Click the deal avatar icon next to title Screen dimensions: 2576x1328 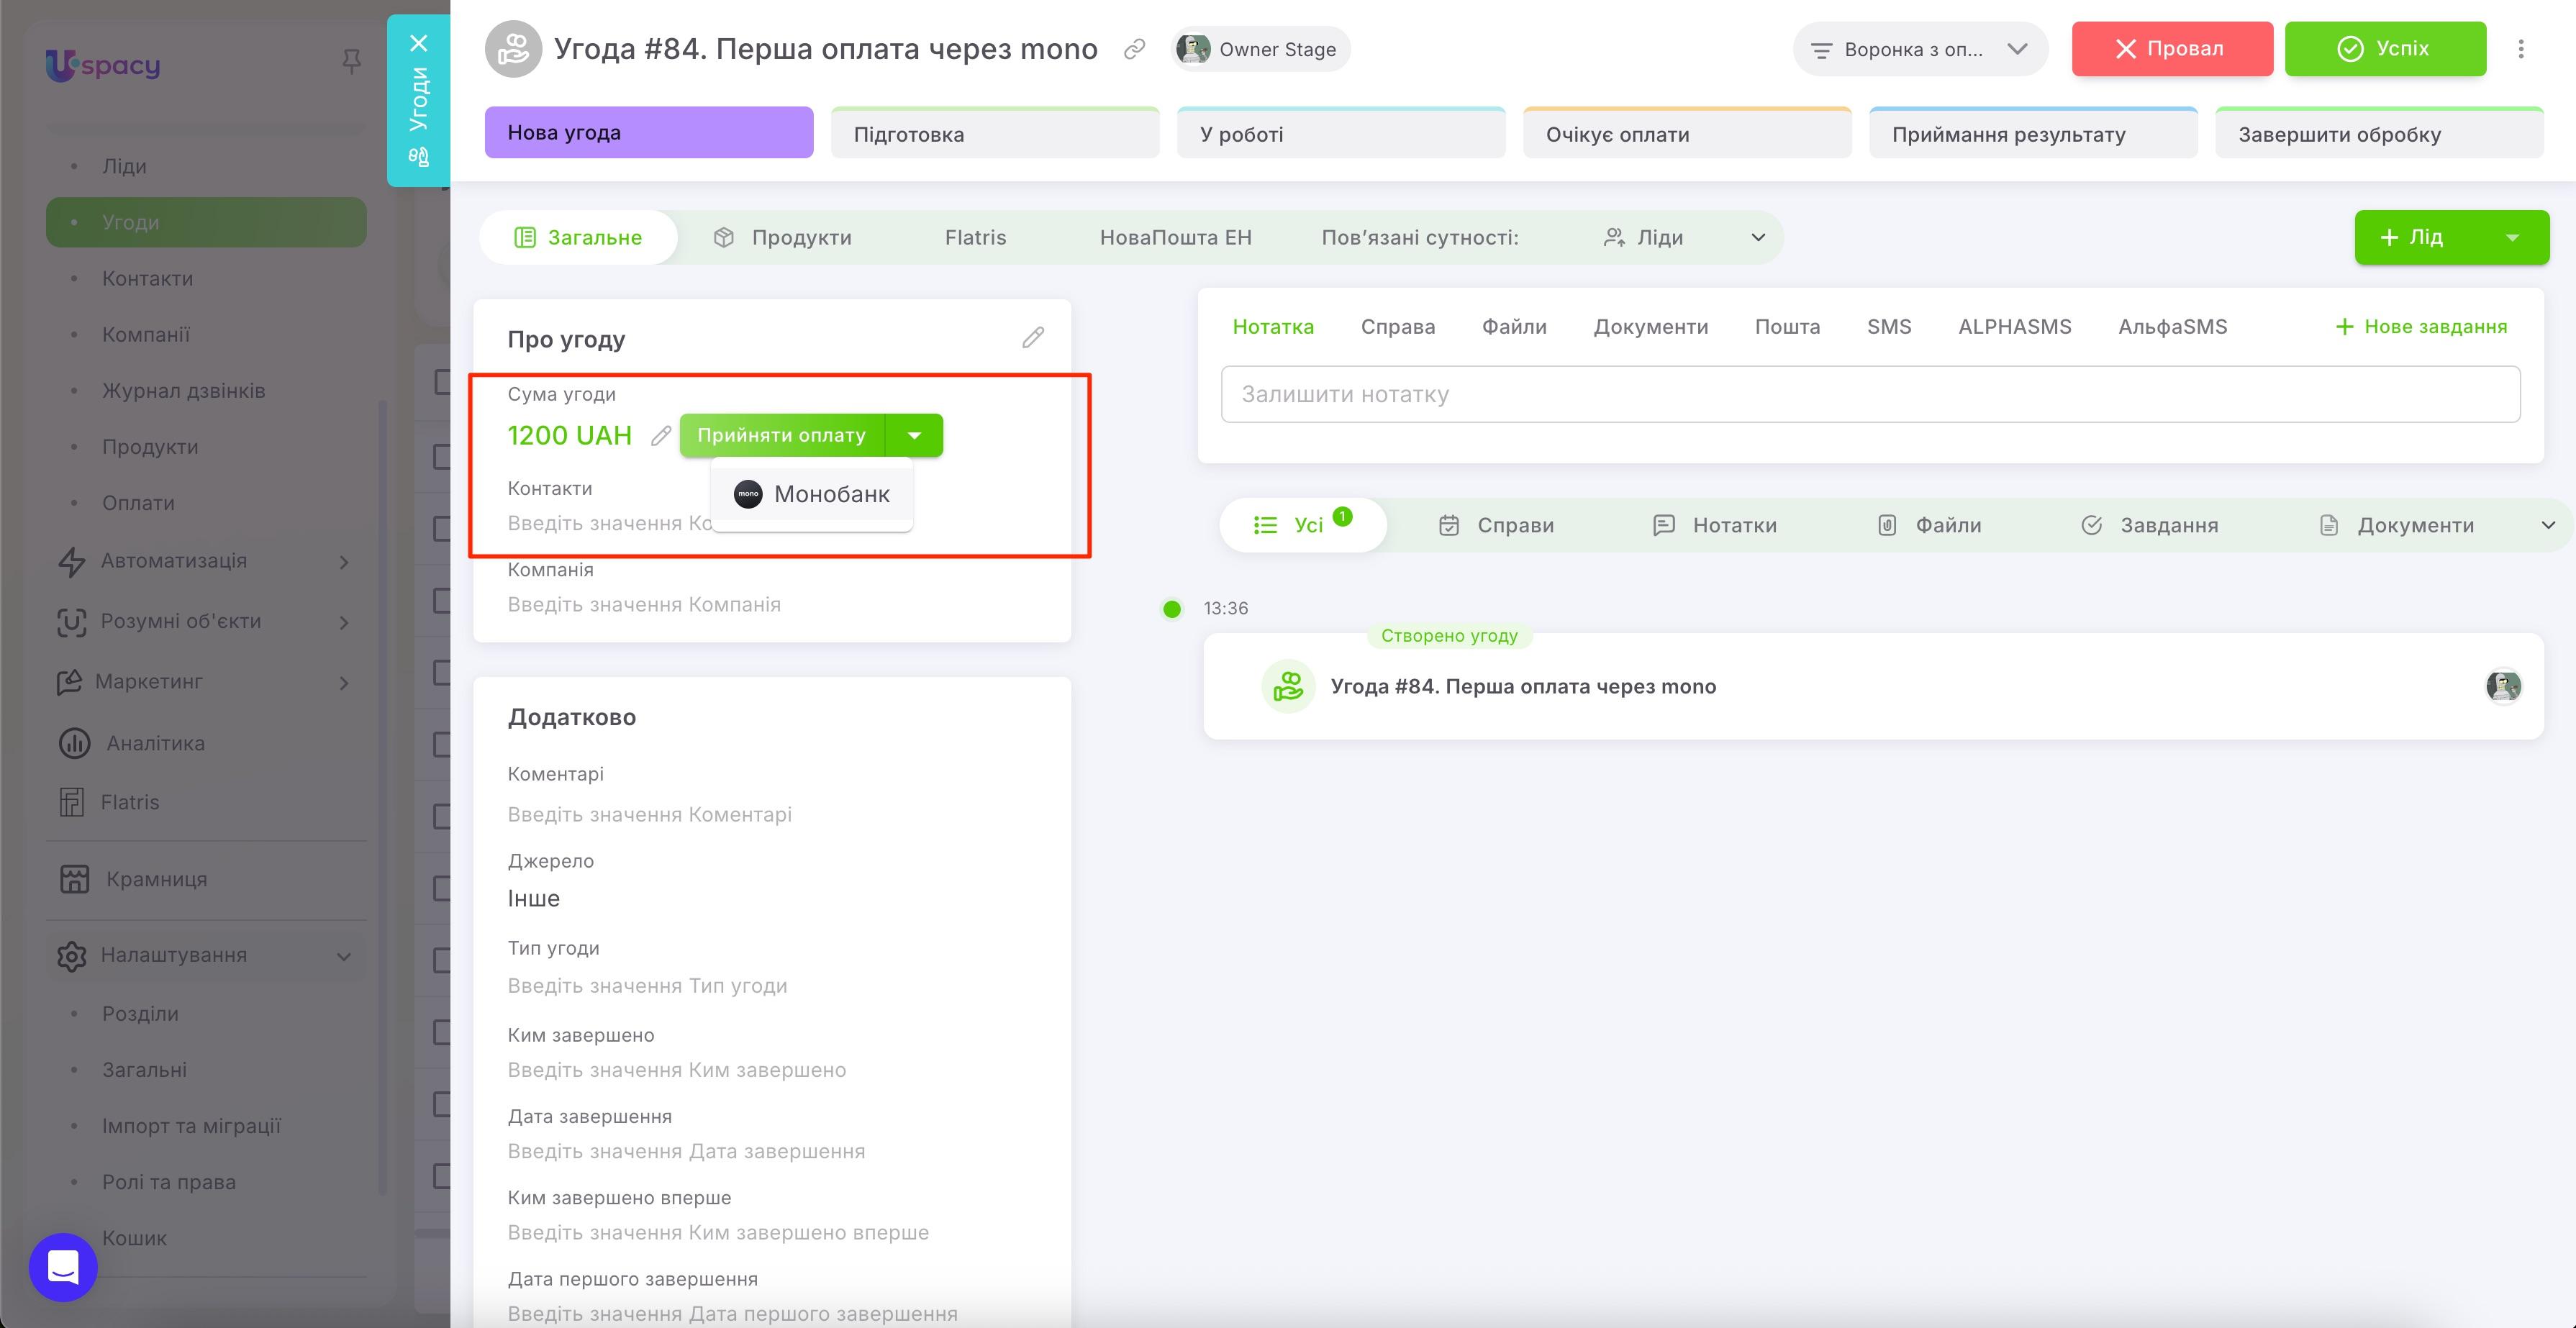(x=513, y=48)
